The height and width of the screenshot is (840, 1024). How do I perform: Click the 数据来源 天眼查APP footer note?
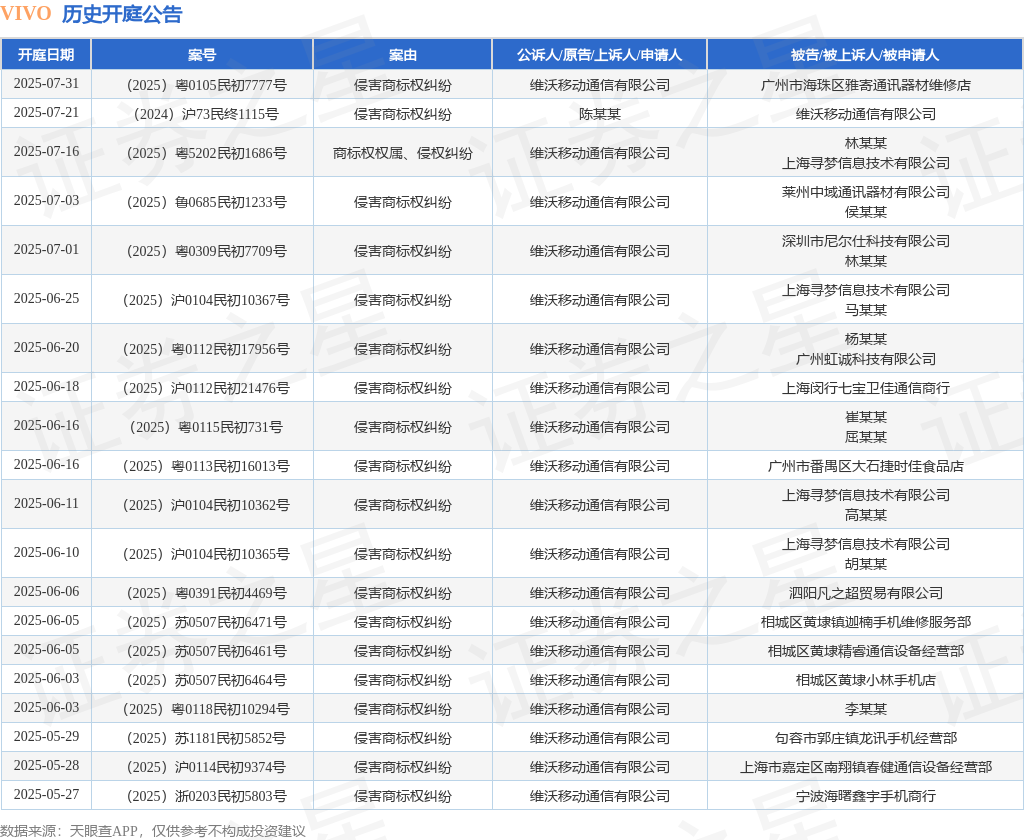click(x=153, y=831)
